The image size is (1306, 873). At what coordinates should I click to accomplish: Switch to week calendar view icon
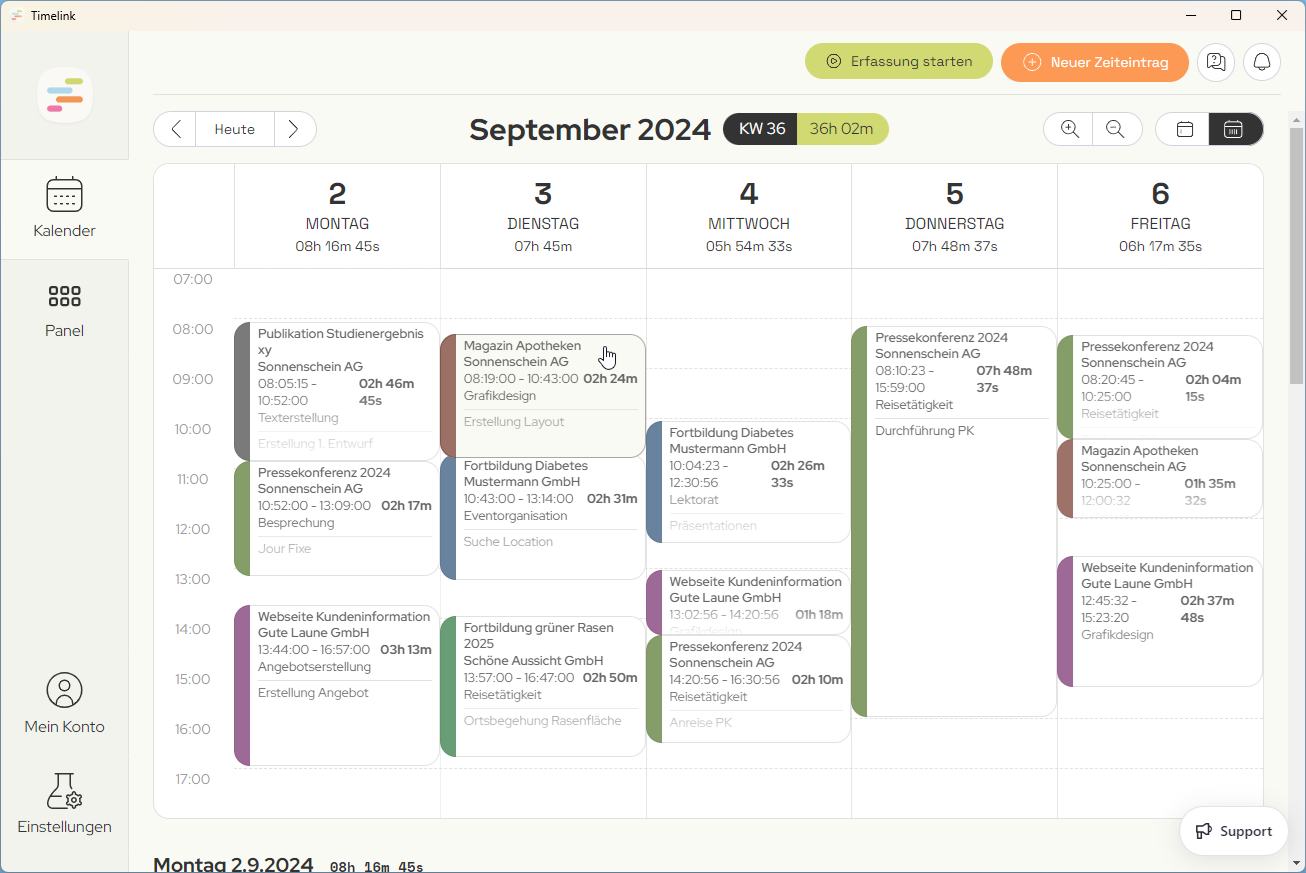(x=1235, y=129)
